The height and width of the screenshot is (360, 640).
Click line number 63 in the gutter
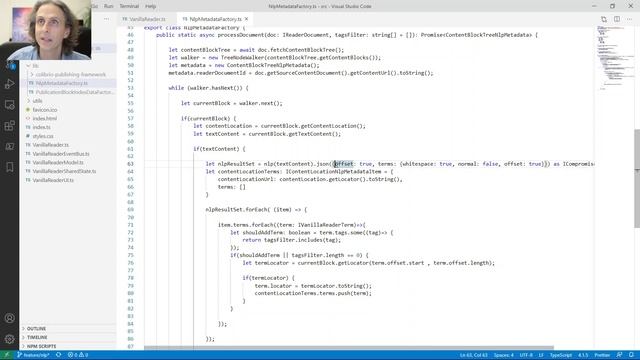tap(130, 164)
